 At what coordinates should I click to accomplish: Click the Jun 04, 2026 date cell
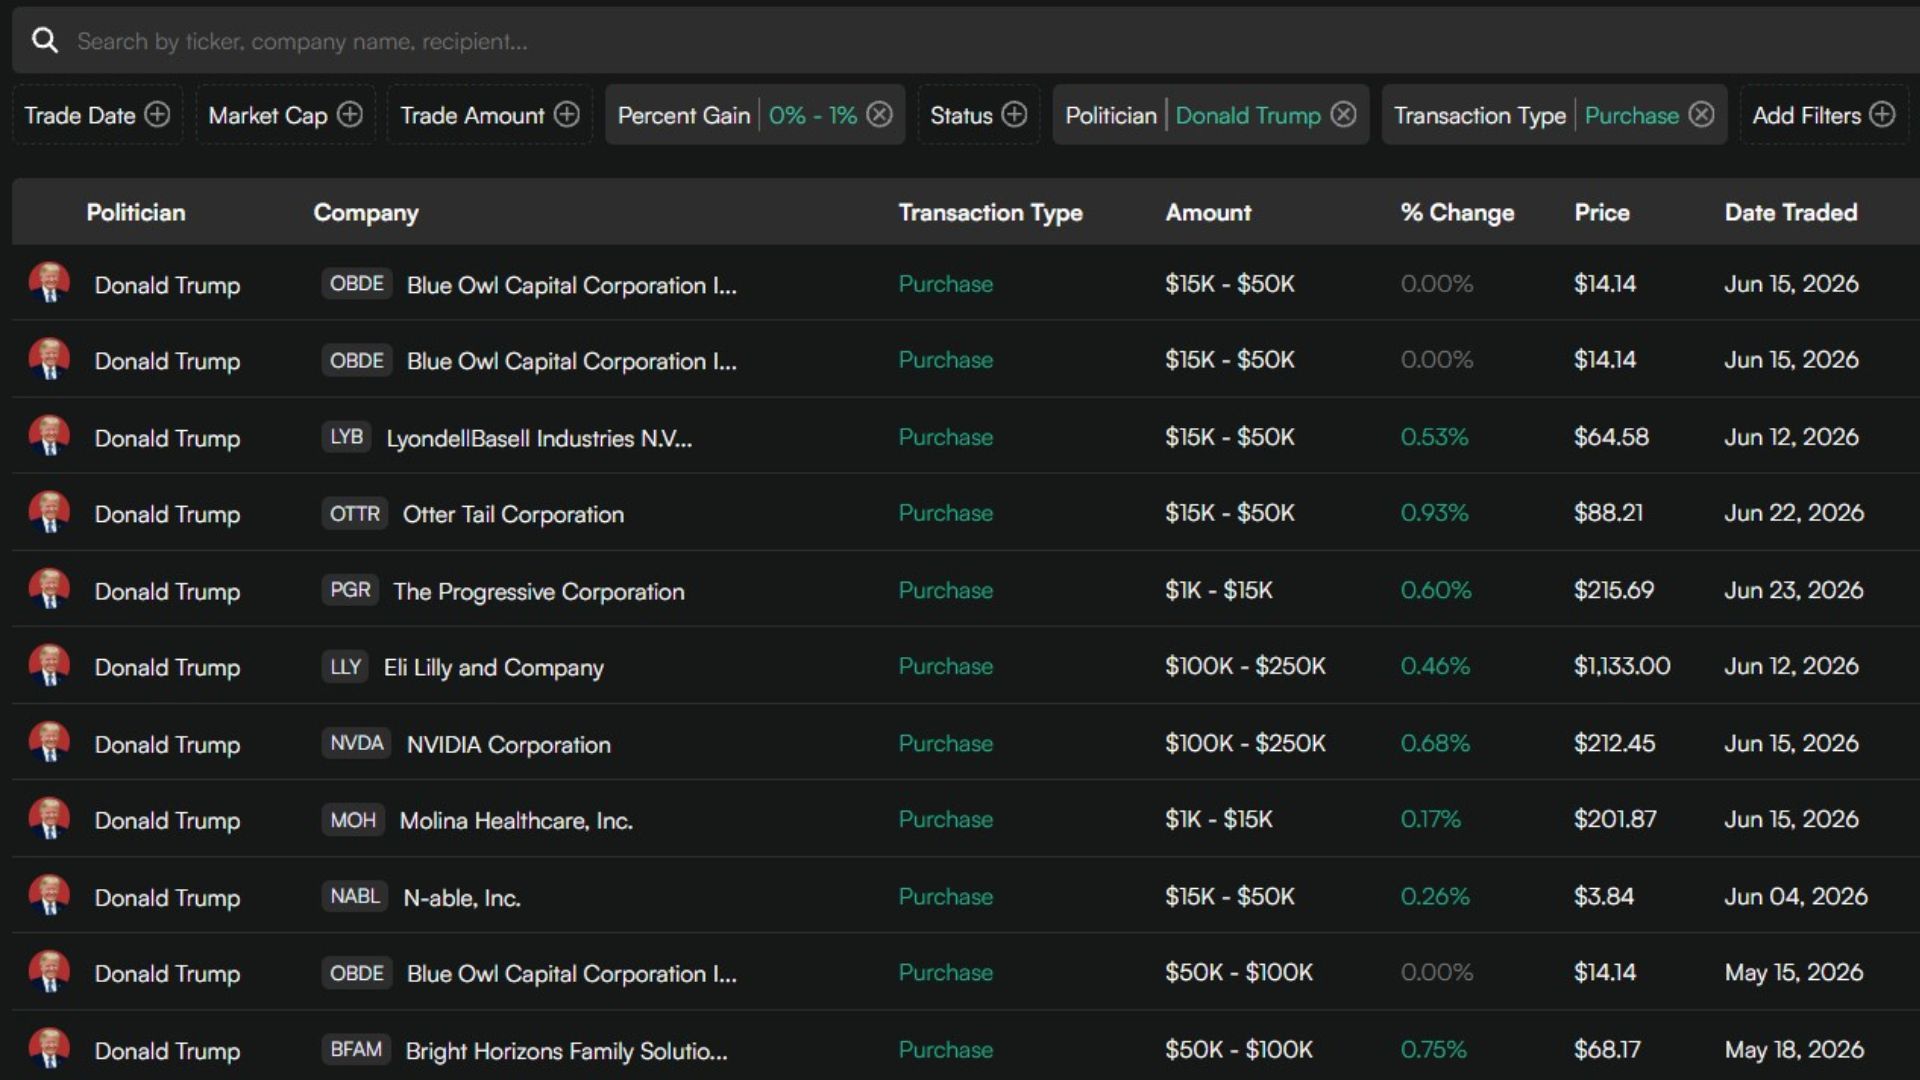tap(1796, 896)
